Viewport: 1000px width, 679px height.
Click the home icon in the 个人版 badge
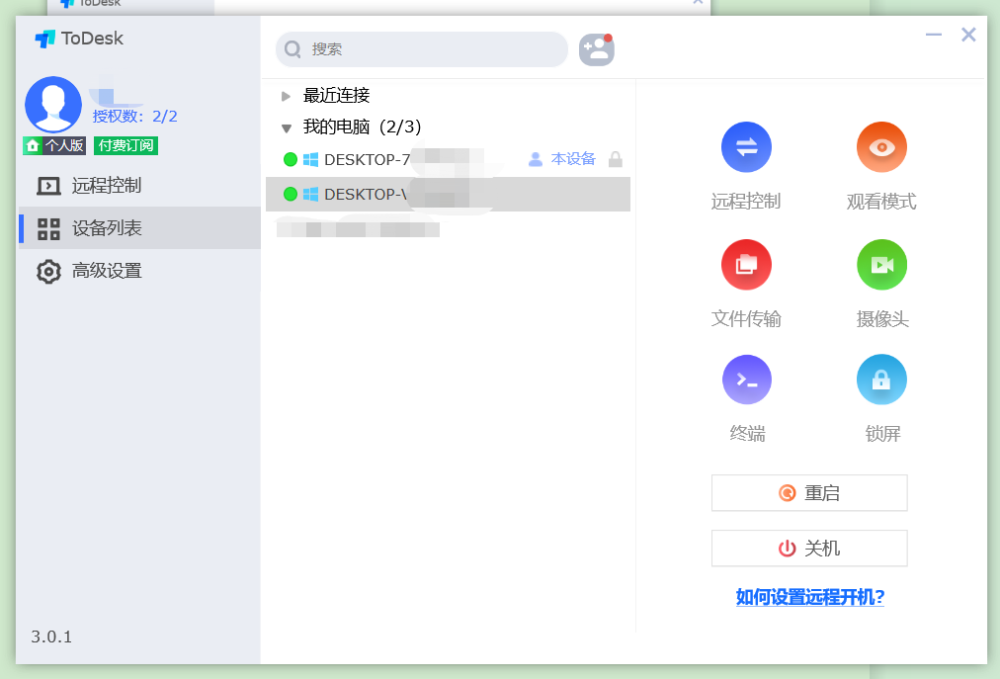pos(32,145)
